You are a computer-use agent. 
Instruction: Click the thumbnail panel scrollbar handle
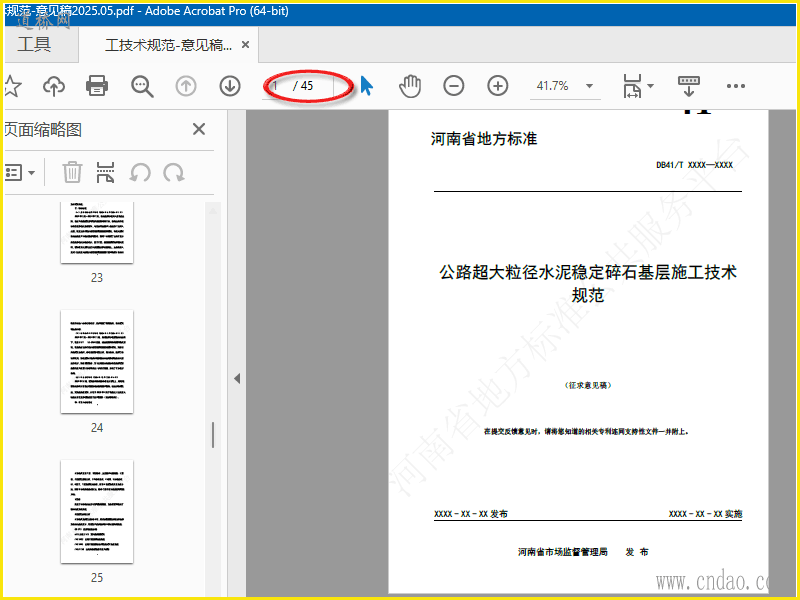pyautogui.click(x=213, y=435)
